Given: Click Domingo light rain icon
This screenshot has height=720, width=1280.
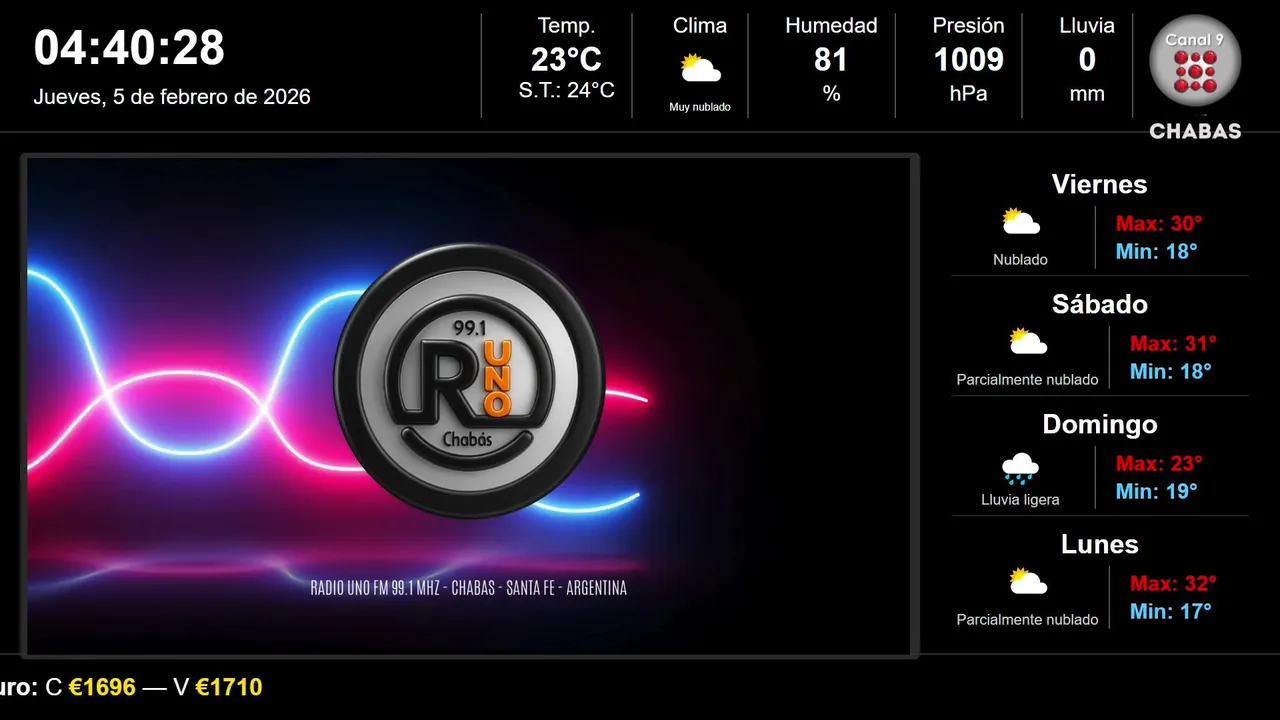Looking at the screenshot, I should pyautogui.click(x=1021, y=467).
